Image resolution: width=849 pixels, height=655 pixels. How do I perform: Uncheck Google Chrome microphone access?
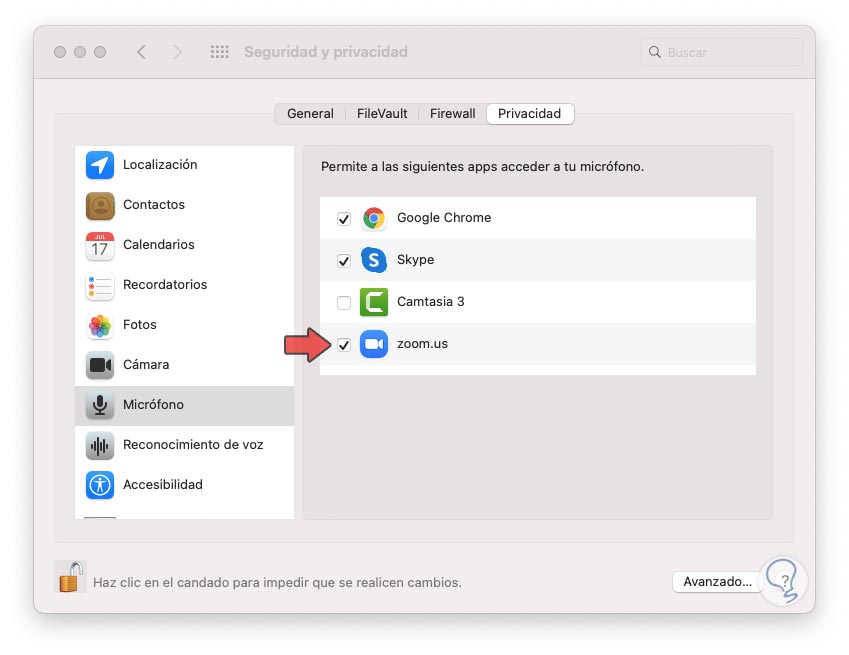344,219
